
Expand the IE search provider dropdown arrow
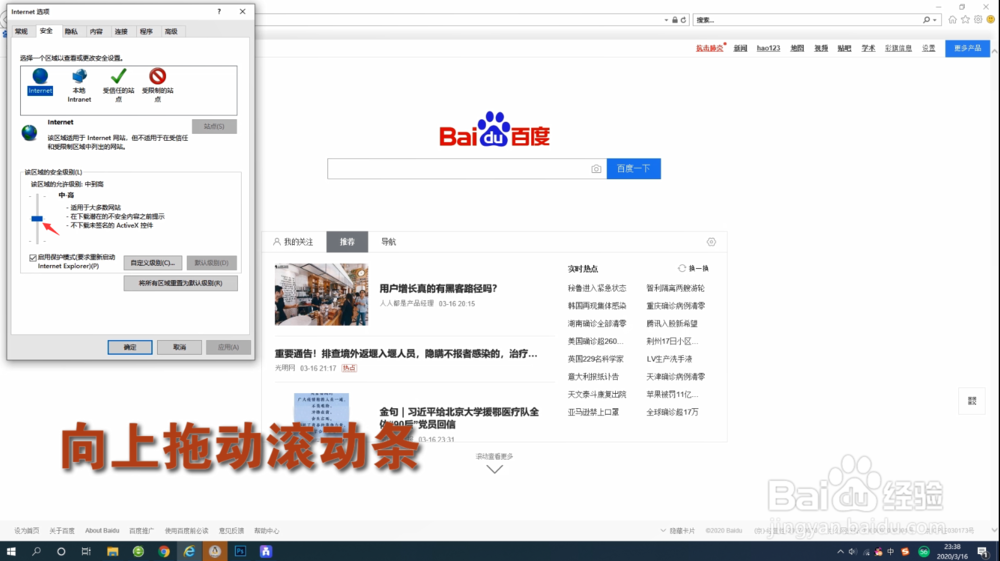(x=935, y=20)
